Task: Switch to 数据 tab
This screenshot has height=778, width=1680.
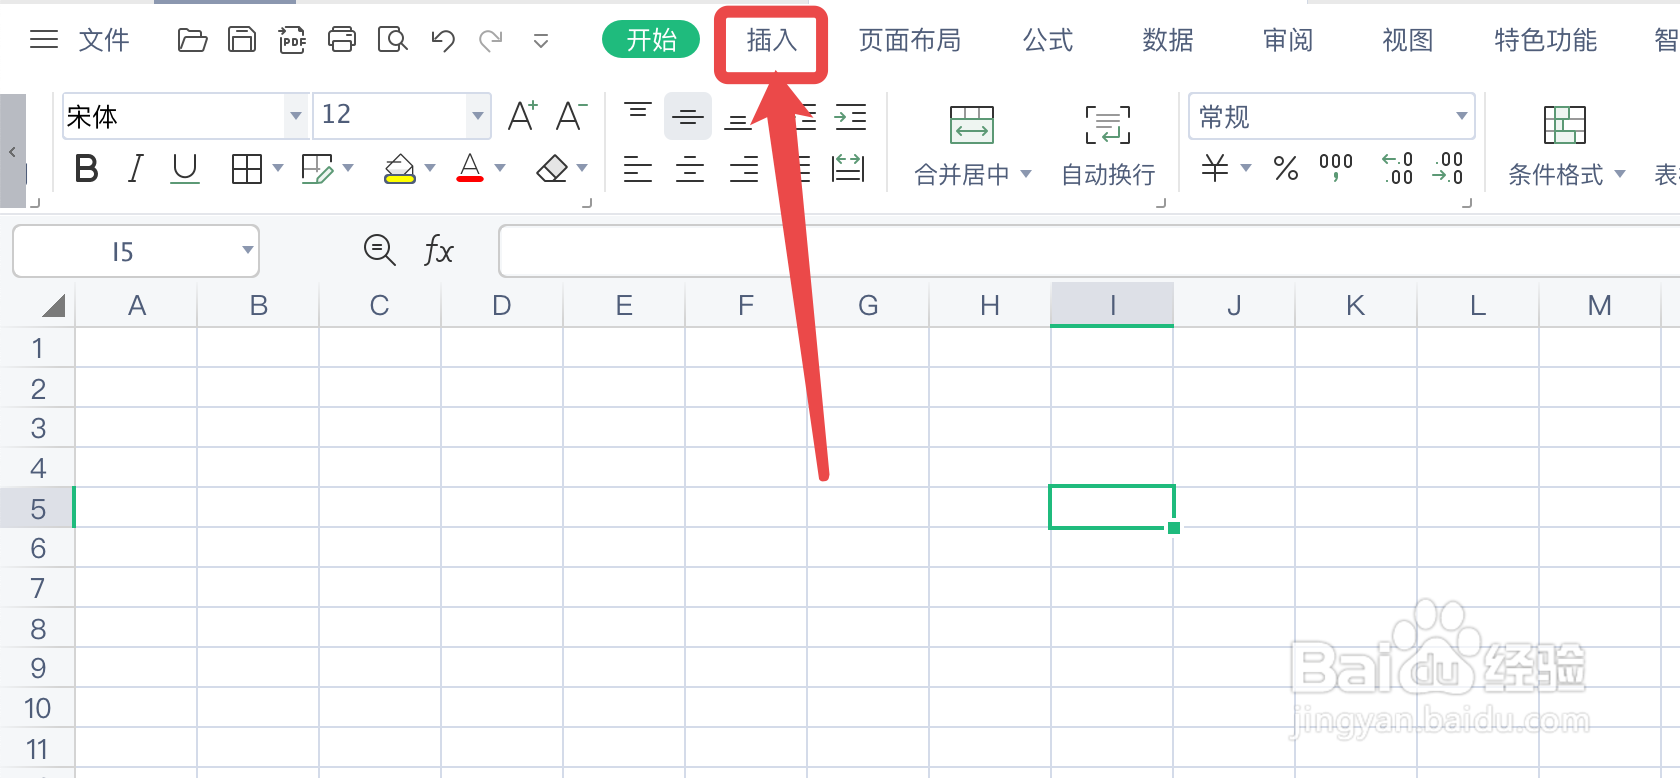Action: coord(1168,40)
